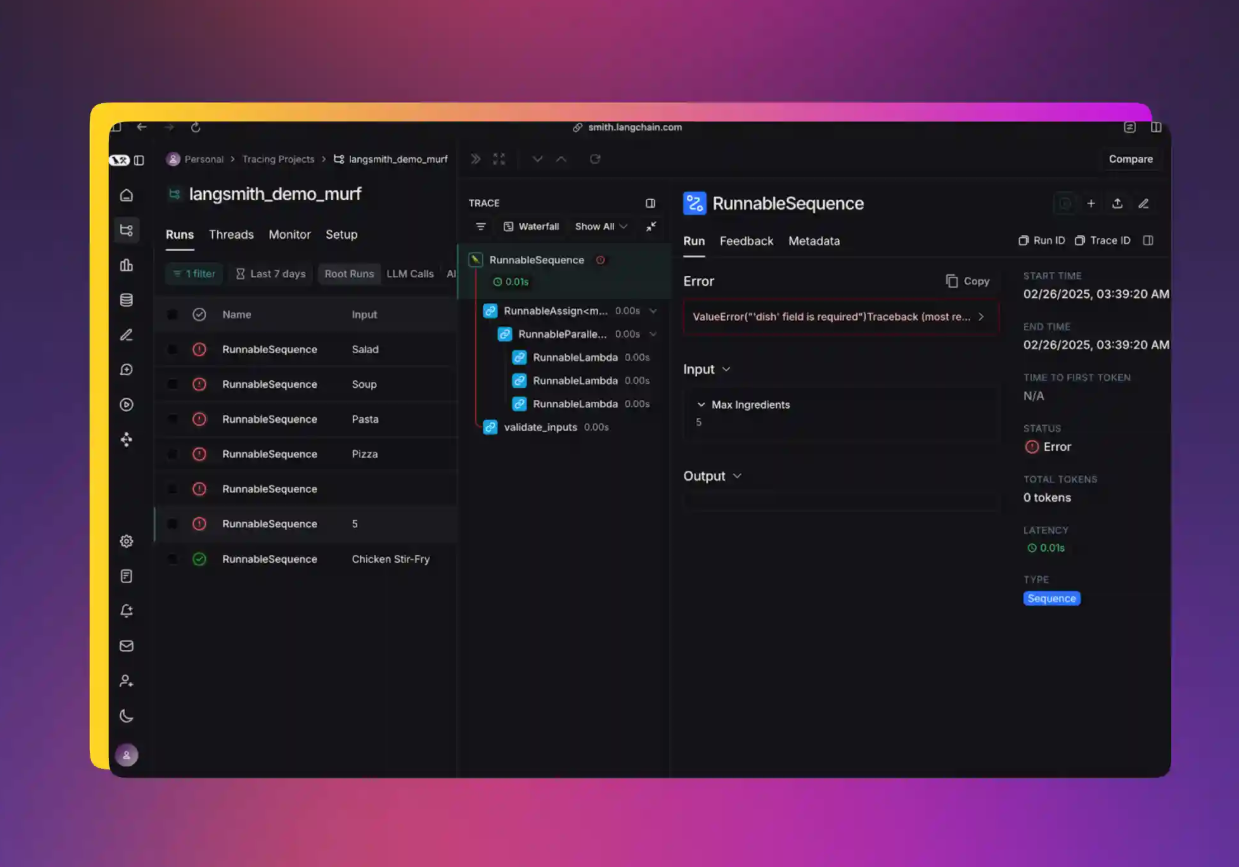
Task: Select checkbox for Chicken Stir-Fry run
Action: (172, 560)
